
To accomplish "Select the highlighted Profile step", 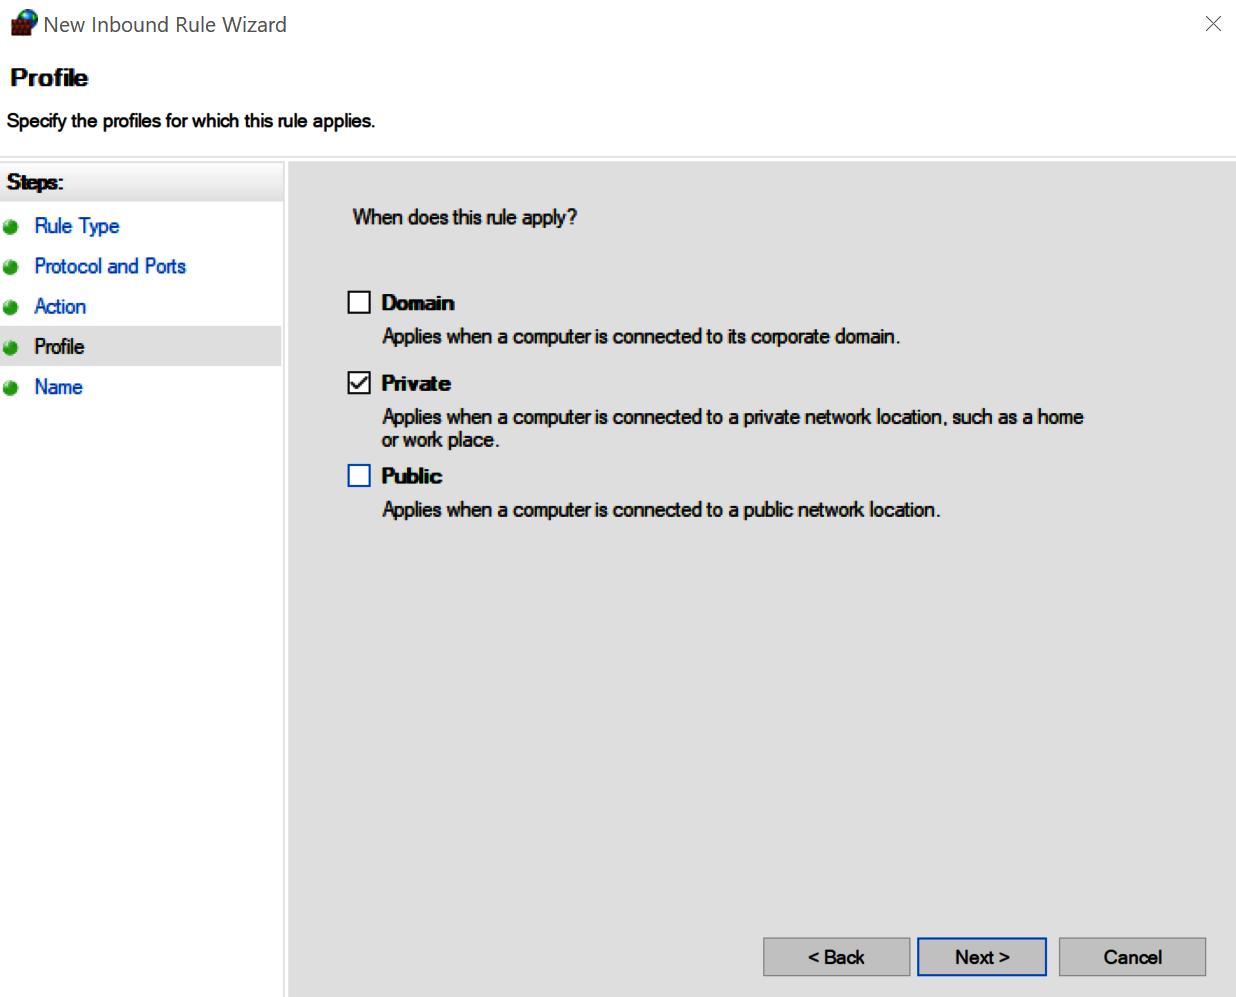I will [x=59, y=346].
